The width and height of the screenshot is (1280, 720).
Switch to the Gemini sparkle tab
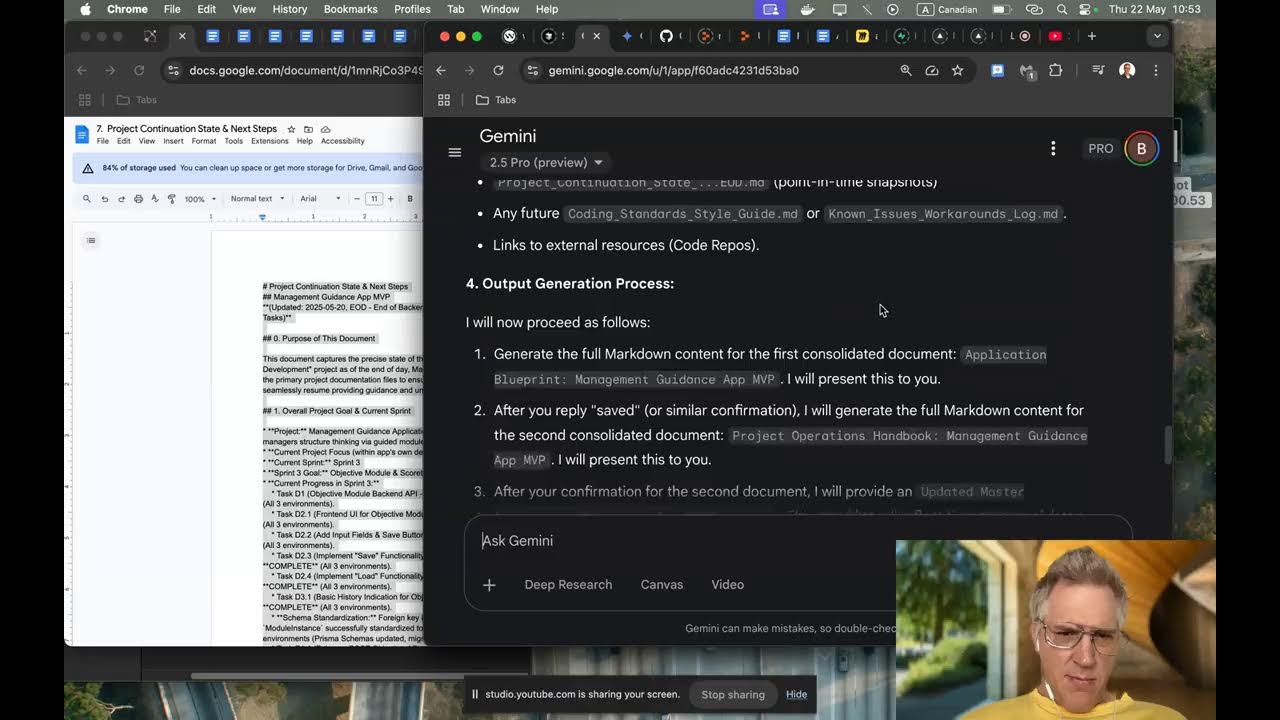[x=627, y=36]
